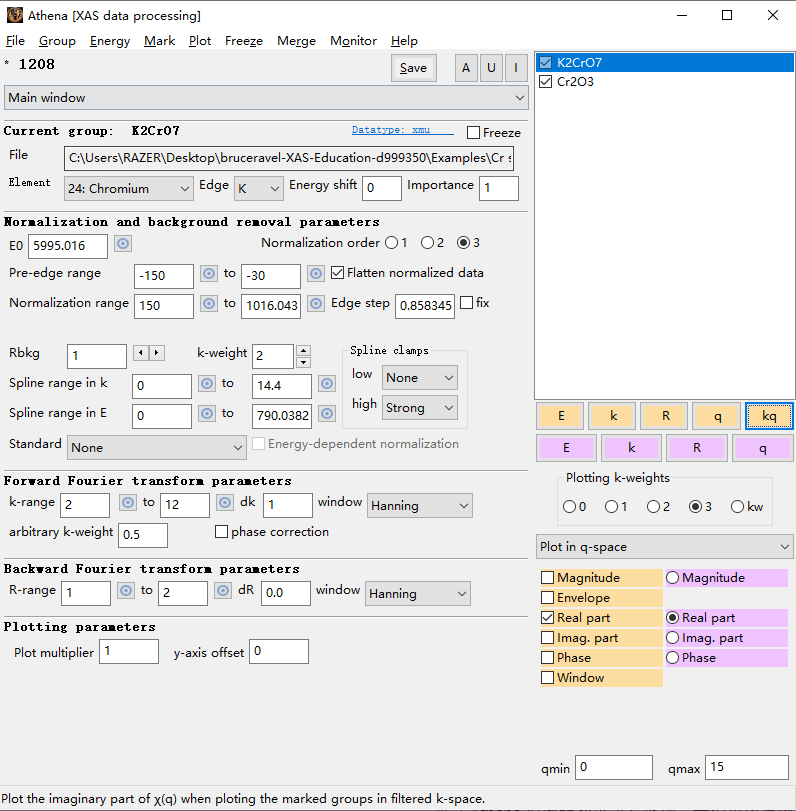Click pluck icon after k-range minimum 2
Viewport: 796px width, 811px height.
[127, 504]
